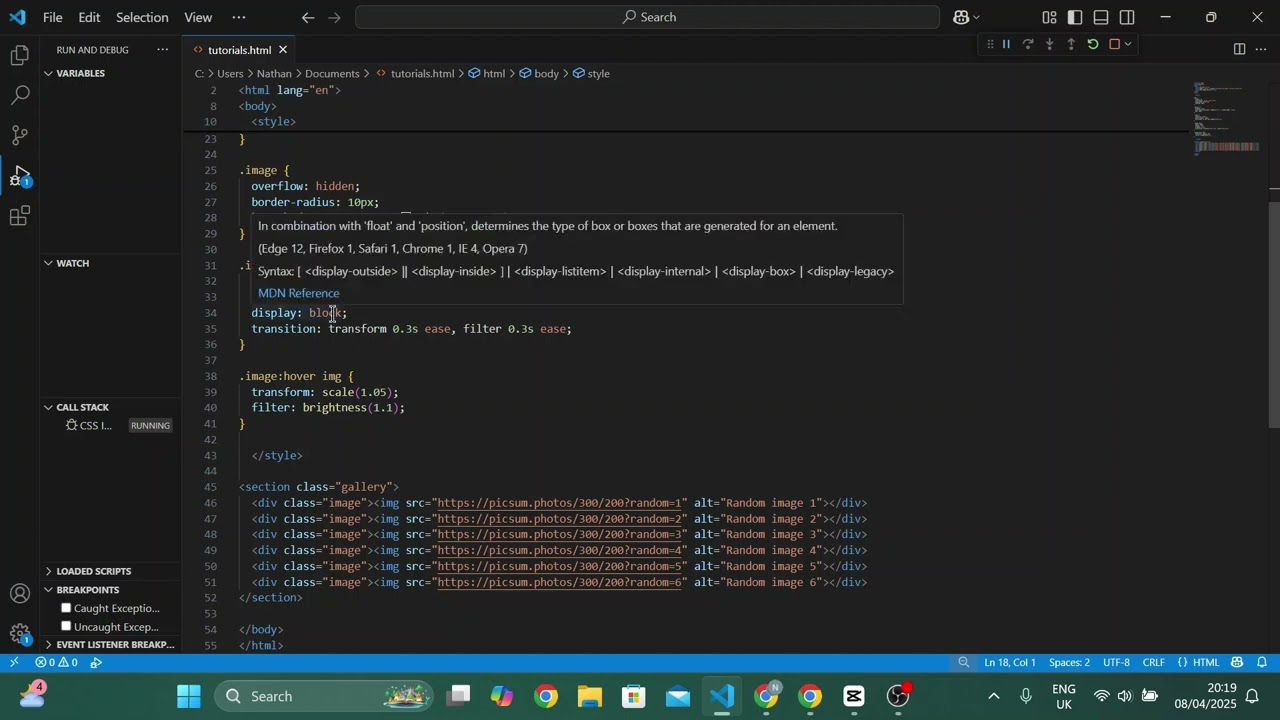Screen dimensions: 1280x720
Task: Open the Search view in activity bar
Action: point(20,95)
